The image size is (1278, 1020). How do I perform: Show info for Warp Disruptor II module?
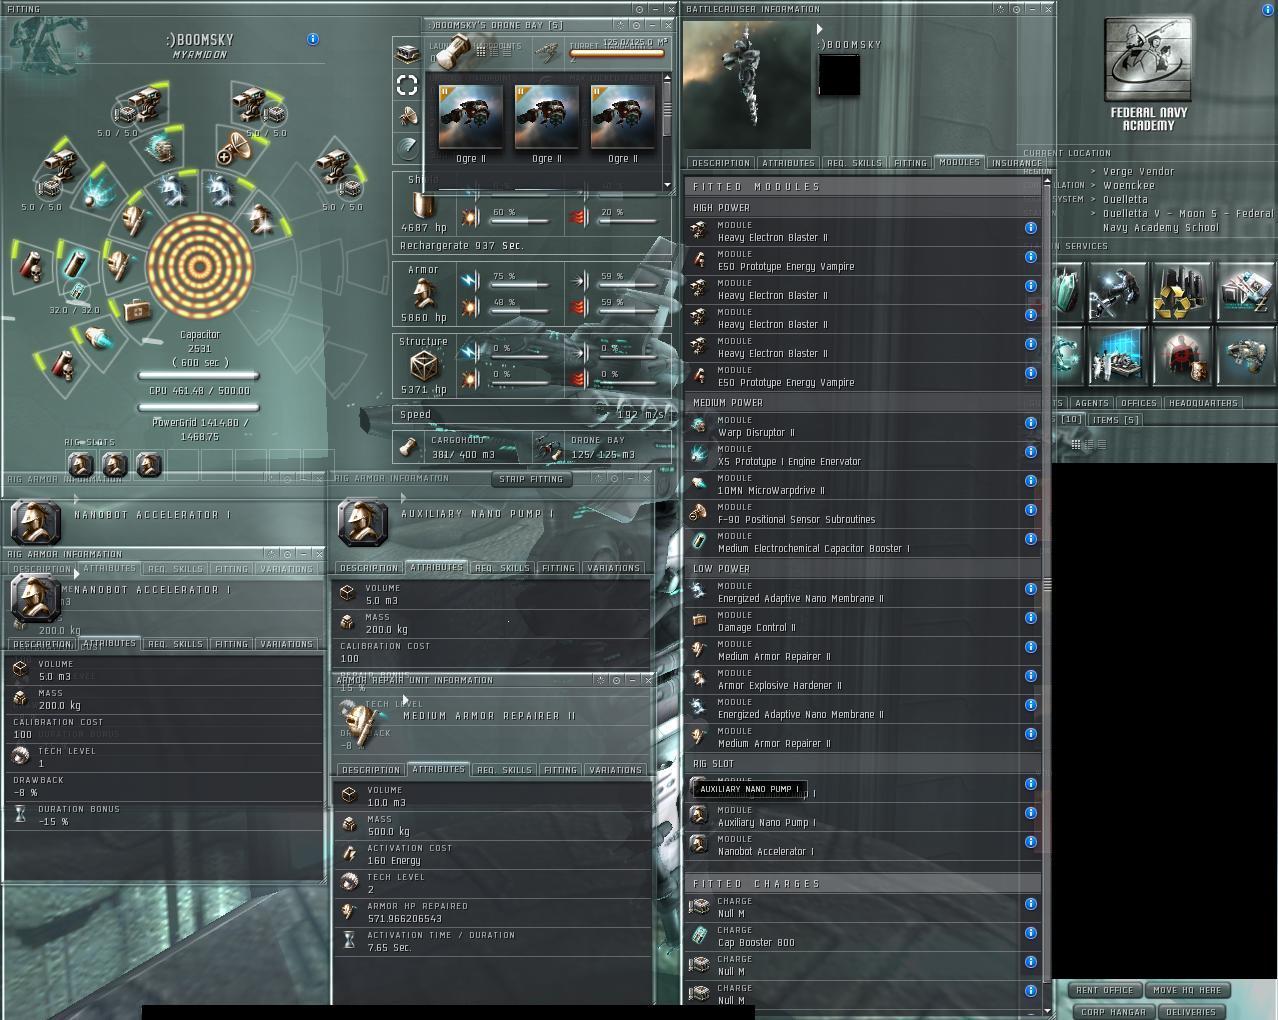[1030, 423]
